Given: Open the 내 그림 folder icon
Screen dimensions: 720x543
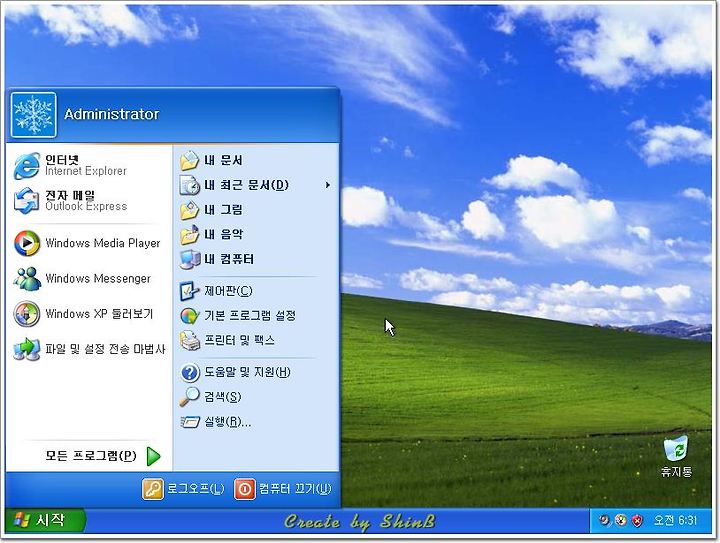Looking at the screenshot, I should pyautogui.click(x=190, y=210).
